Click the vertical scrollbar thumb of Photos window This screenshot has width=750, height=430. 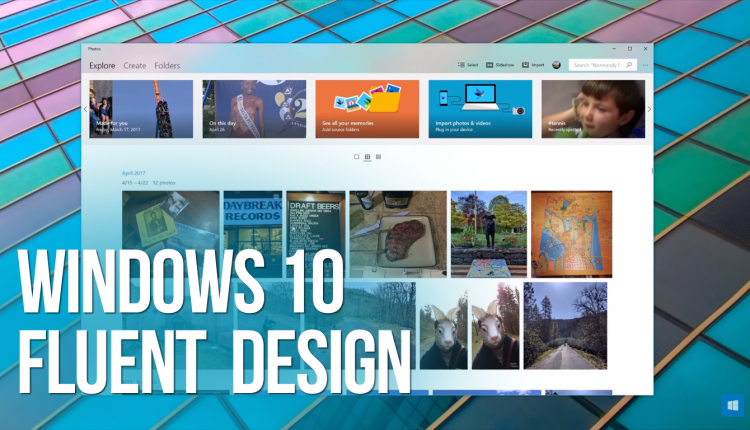coord(652,171)
